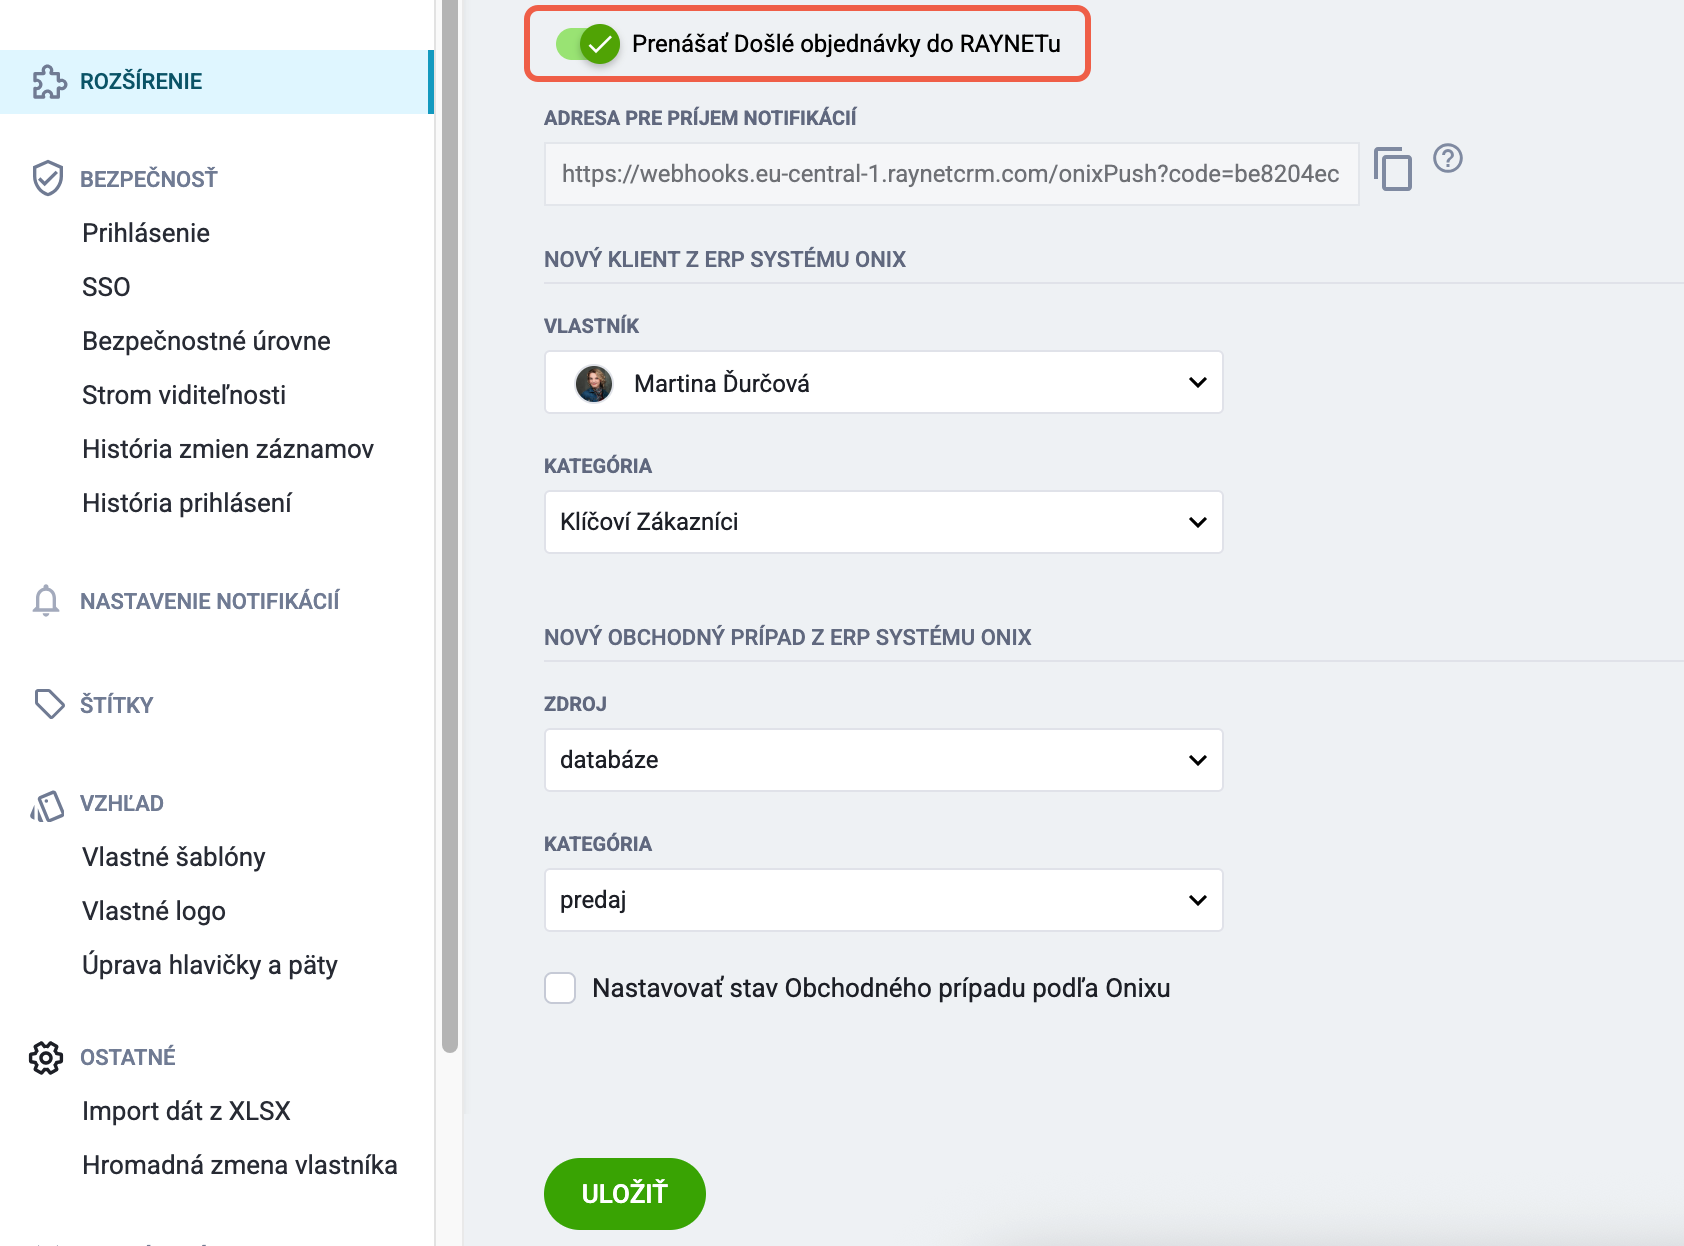Click the tag icon beside Štítky
This screenshot has width=1684, height=1246.
pyautogui.click(x=49, y=704)
